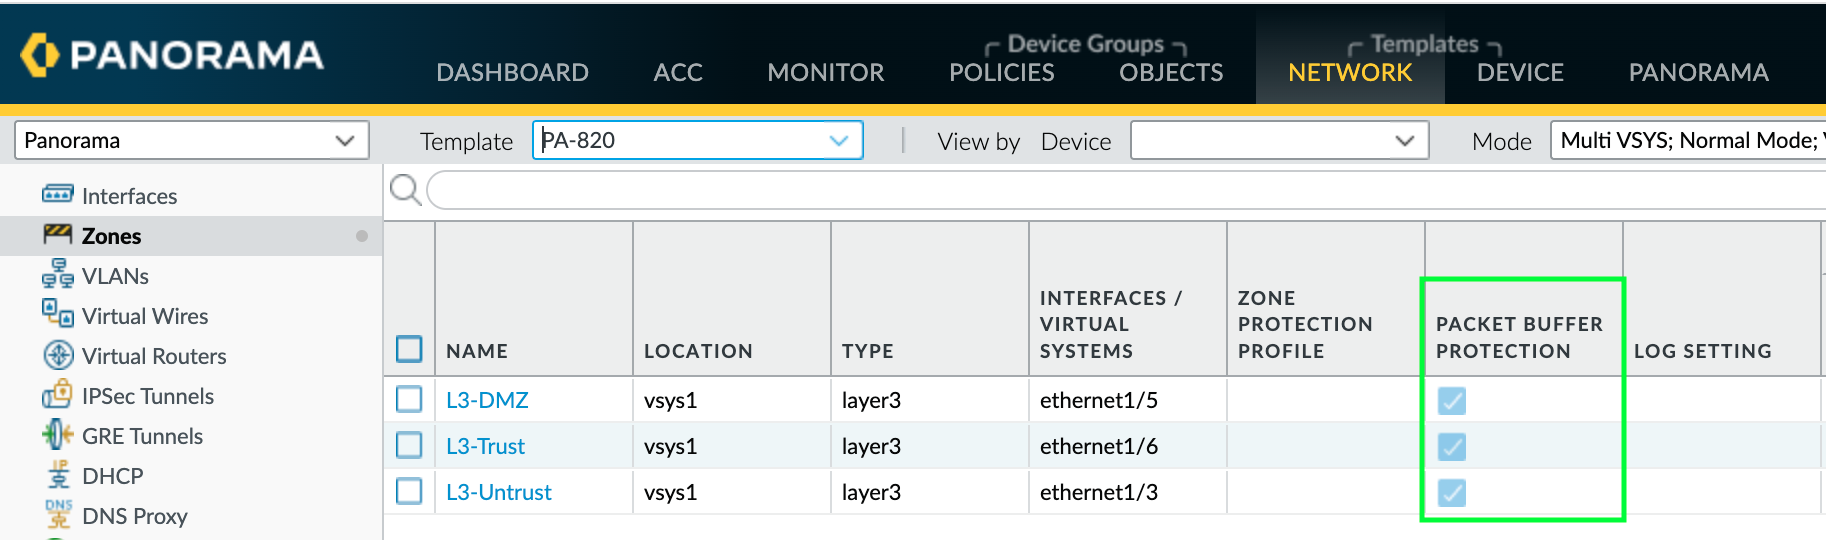Select the L3-DMZ row checkbox

click(409, 400)
